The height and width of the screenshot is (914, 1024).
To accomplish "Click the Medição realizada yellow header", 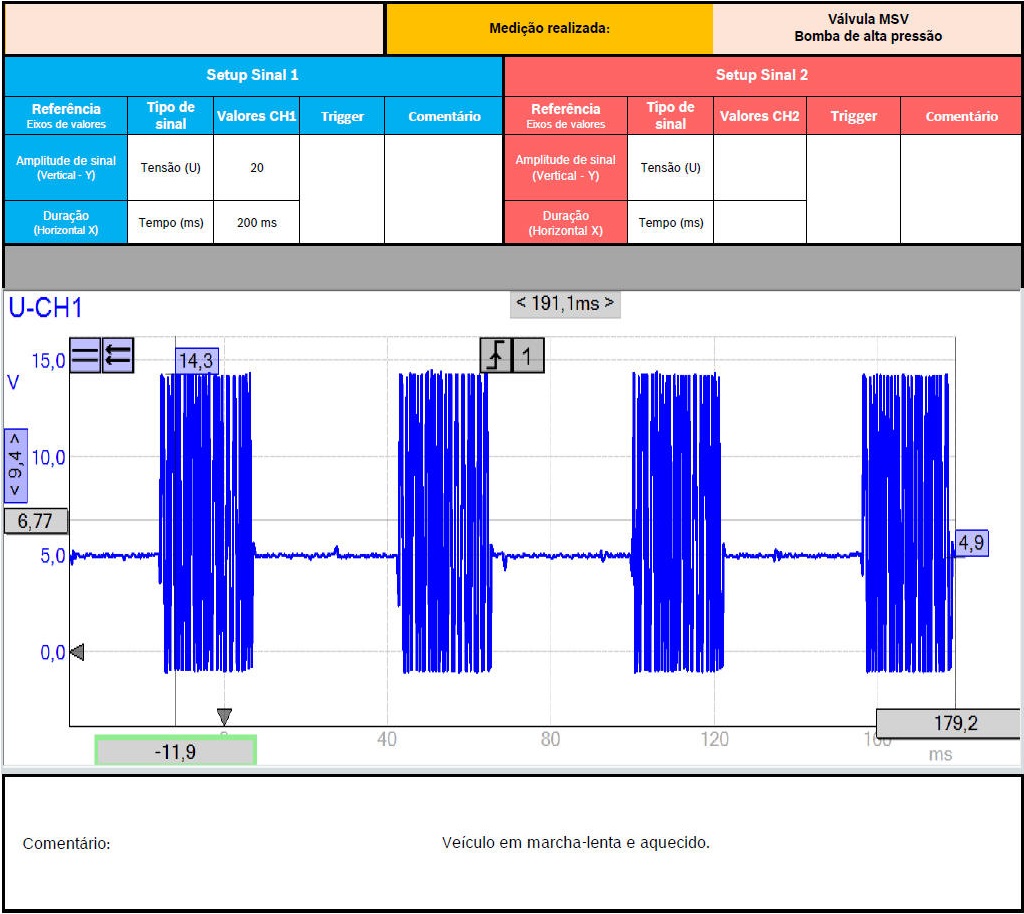I will pos(549,28).
